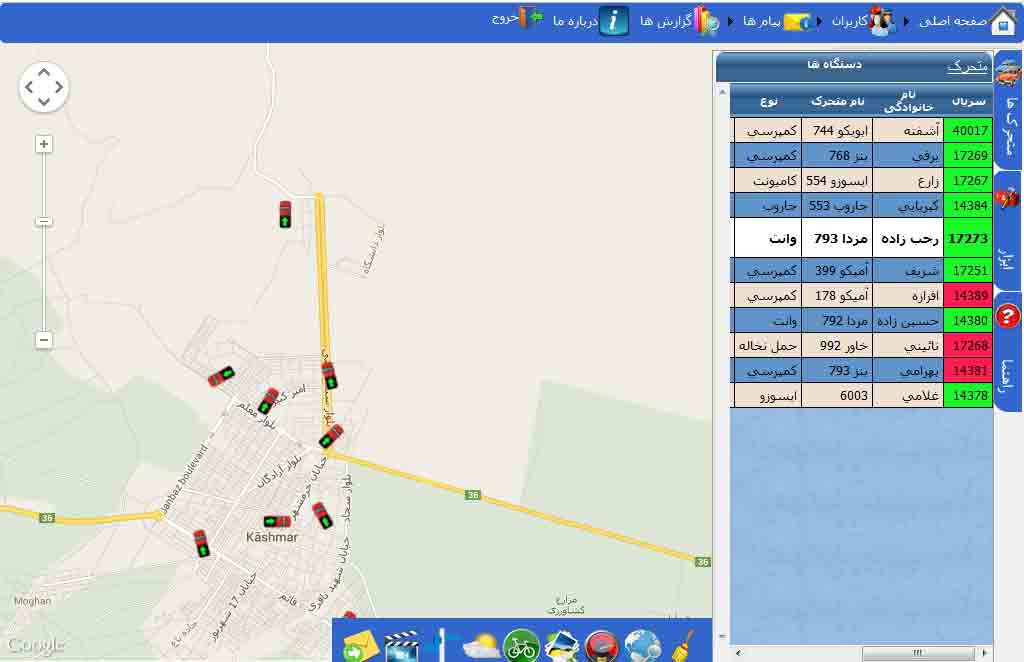Click the red round button icon

(x=602, y=645)
